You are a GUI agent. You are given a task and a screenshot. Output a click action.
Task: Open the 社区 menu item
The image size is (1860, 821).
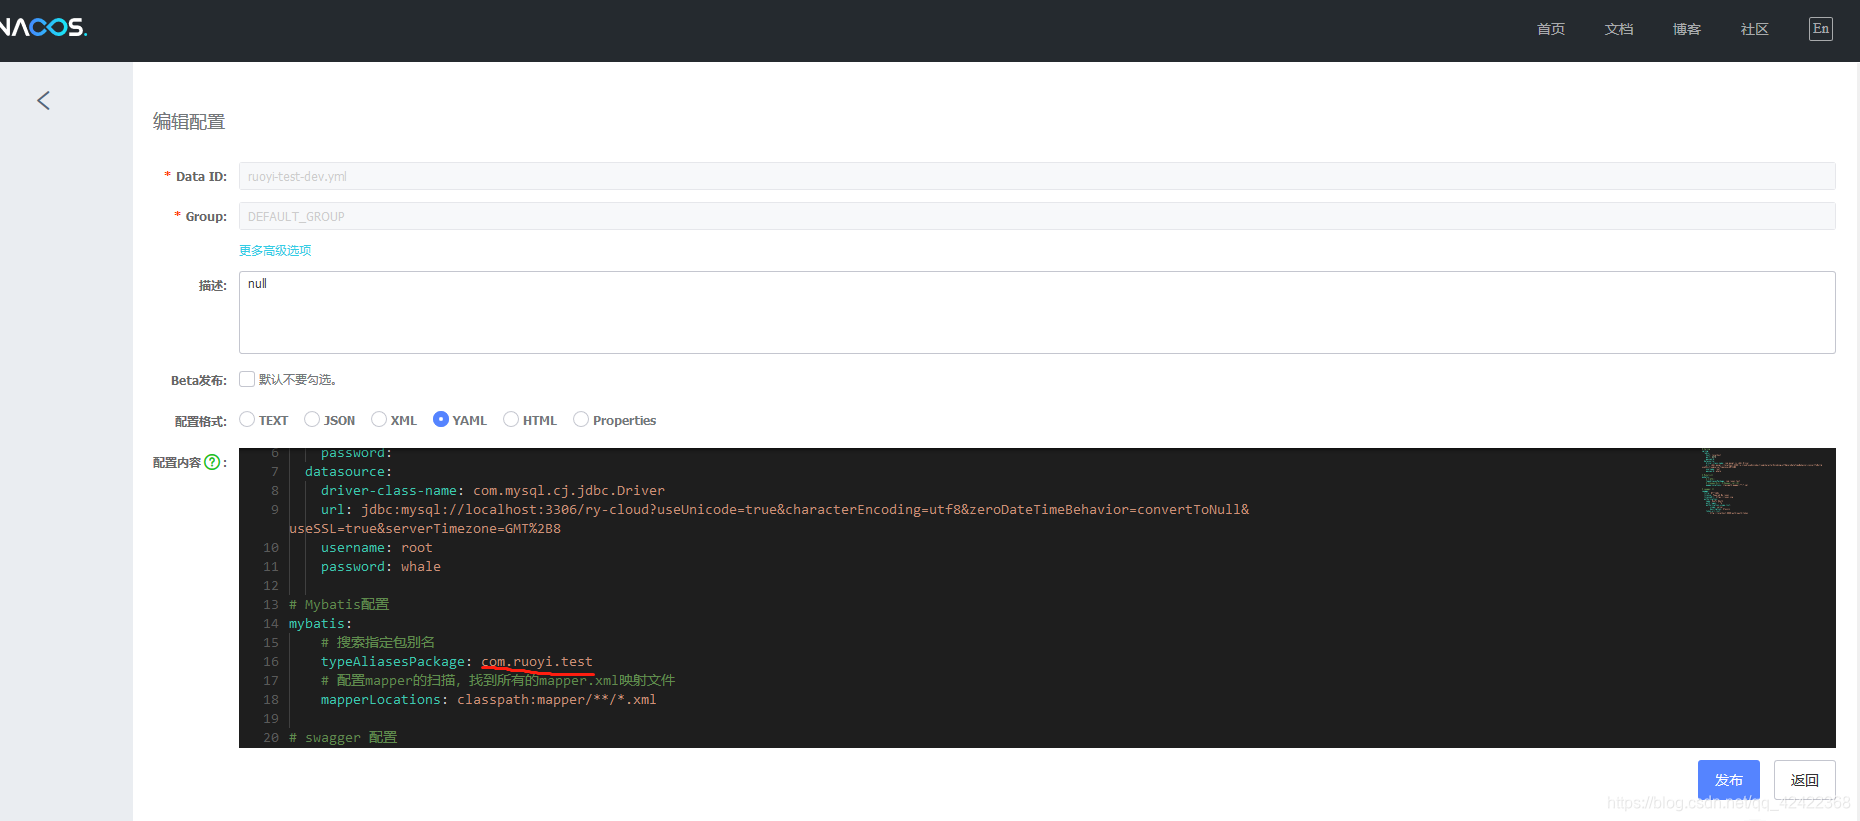point(1755,29)
